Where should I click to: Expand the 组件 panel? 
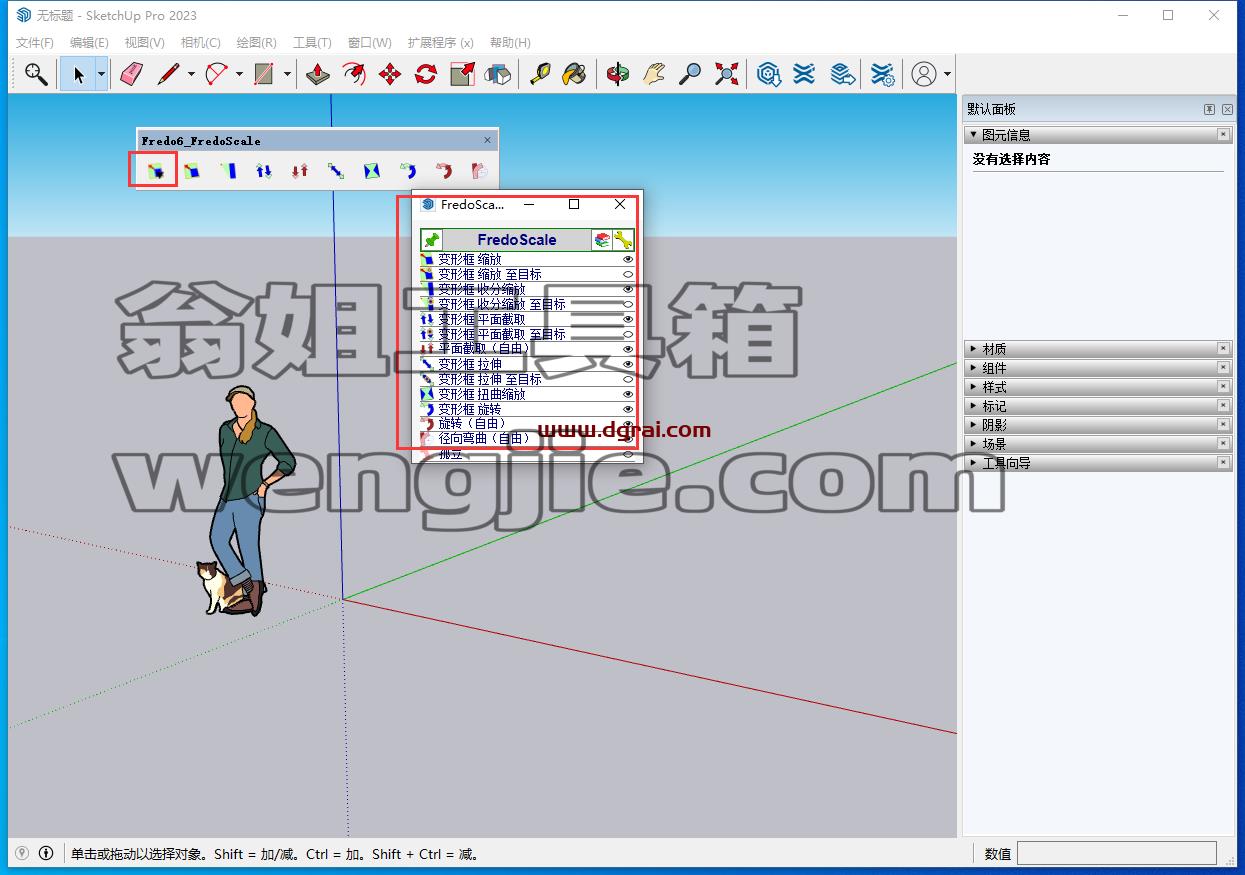974,368
